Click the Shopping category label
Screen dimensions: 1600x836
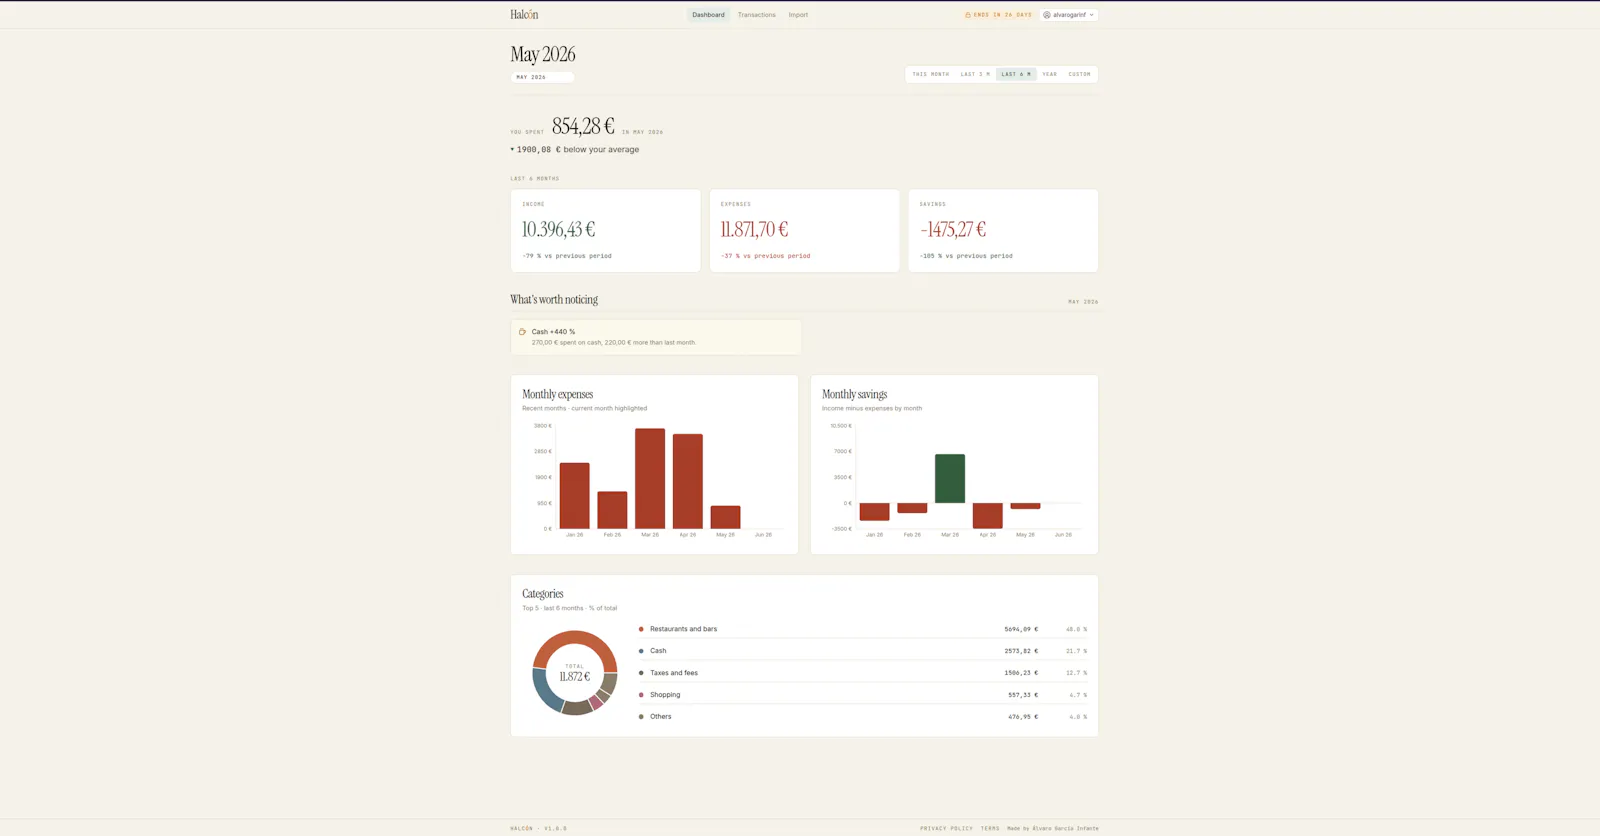665,695
